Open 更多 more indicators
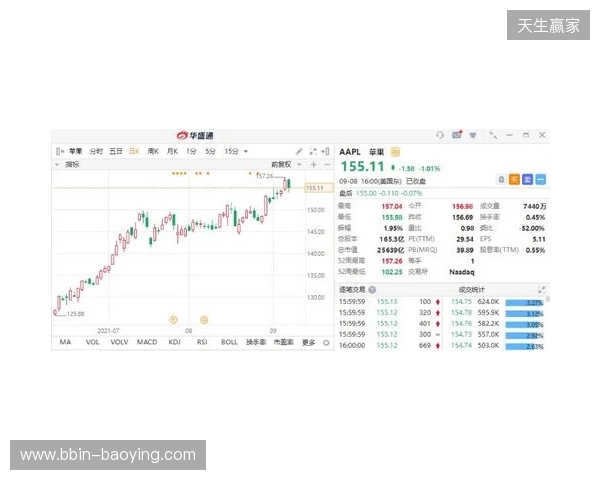This screenshot has height=480, width=600. pyautogui.click(x=308, y=343)
